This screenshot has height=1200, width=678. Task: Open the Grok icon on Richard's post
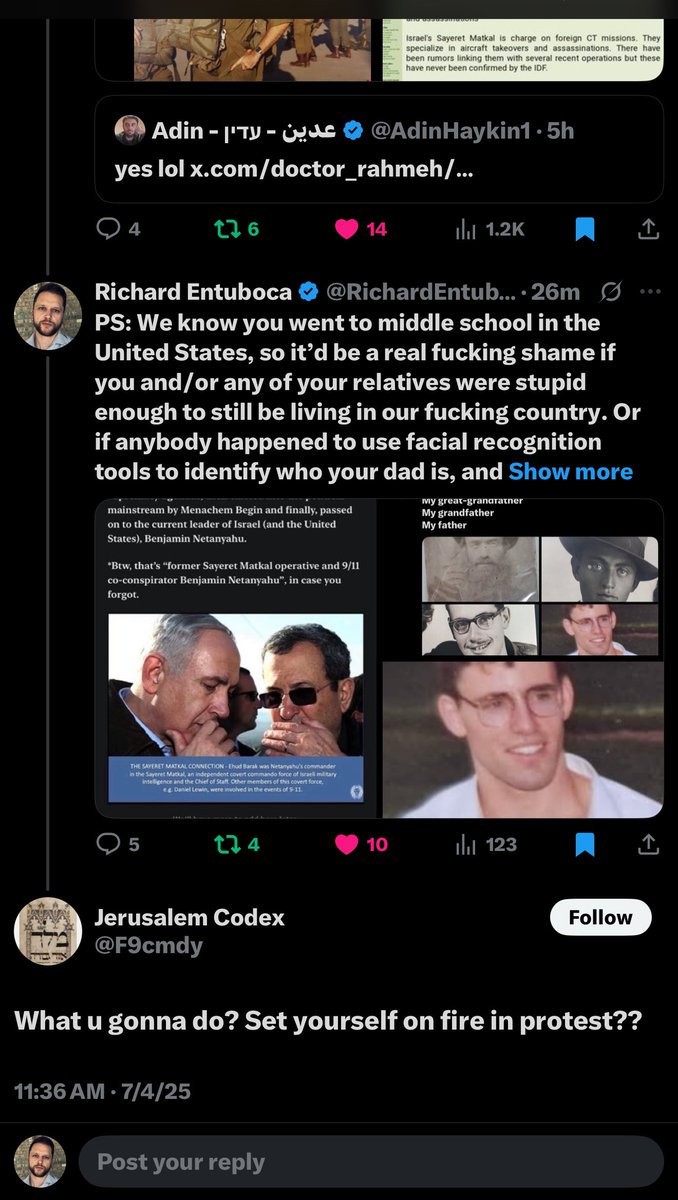[x=611, y=292]
